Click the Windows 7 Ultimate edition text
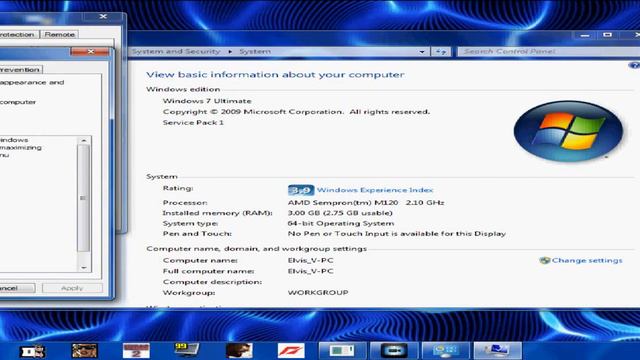The image size is (640, 360). [x=207, y=101]
